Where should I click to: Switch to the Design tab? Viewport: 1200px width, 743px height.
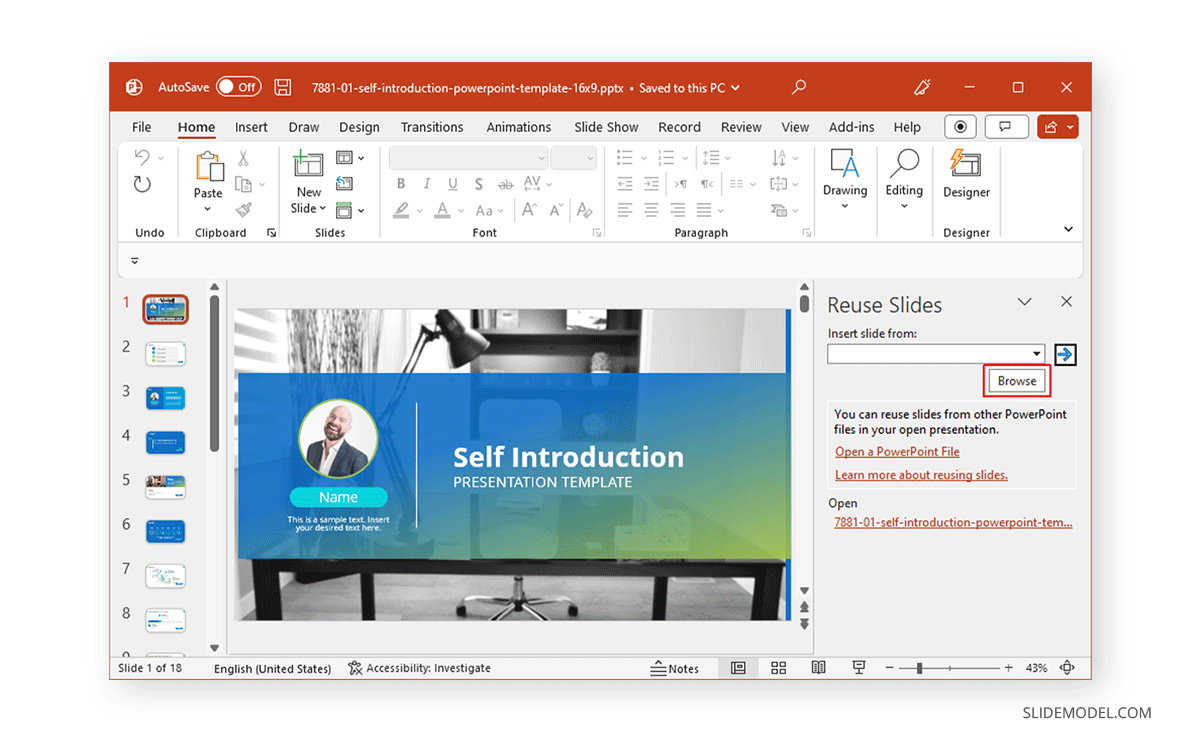click(359, 127)
